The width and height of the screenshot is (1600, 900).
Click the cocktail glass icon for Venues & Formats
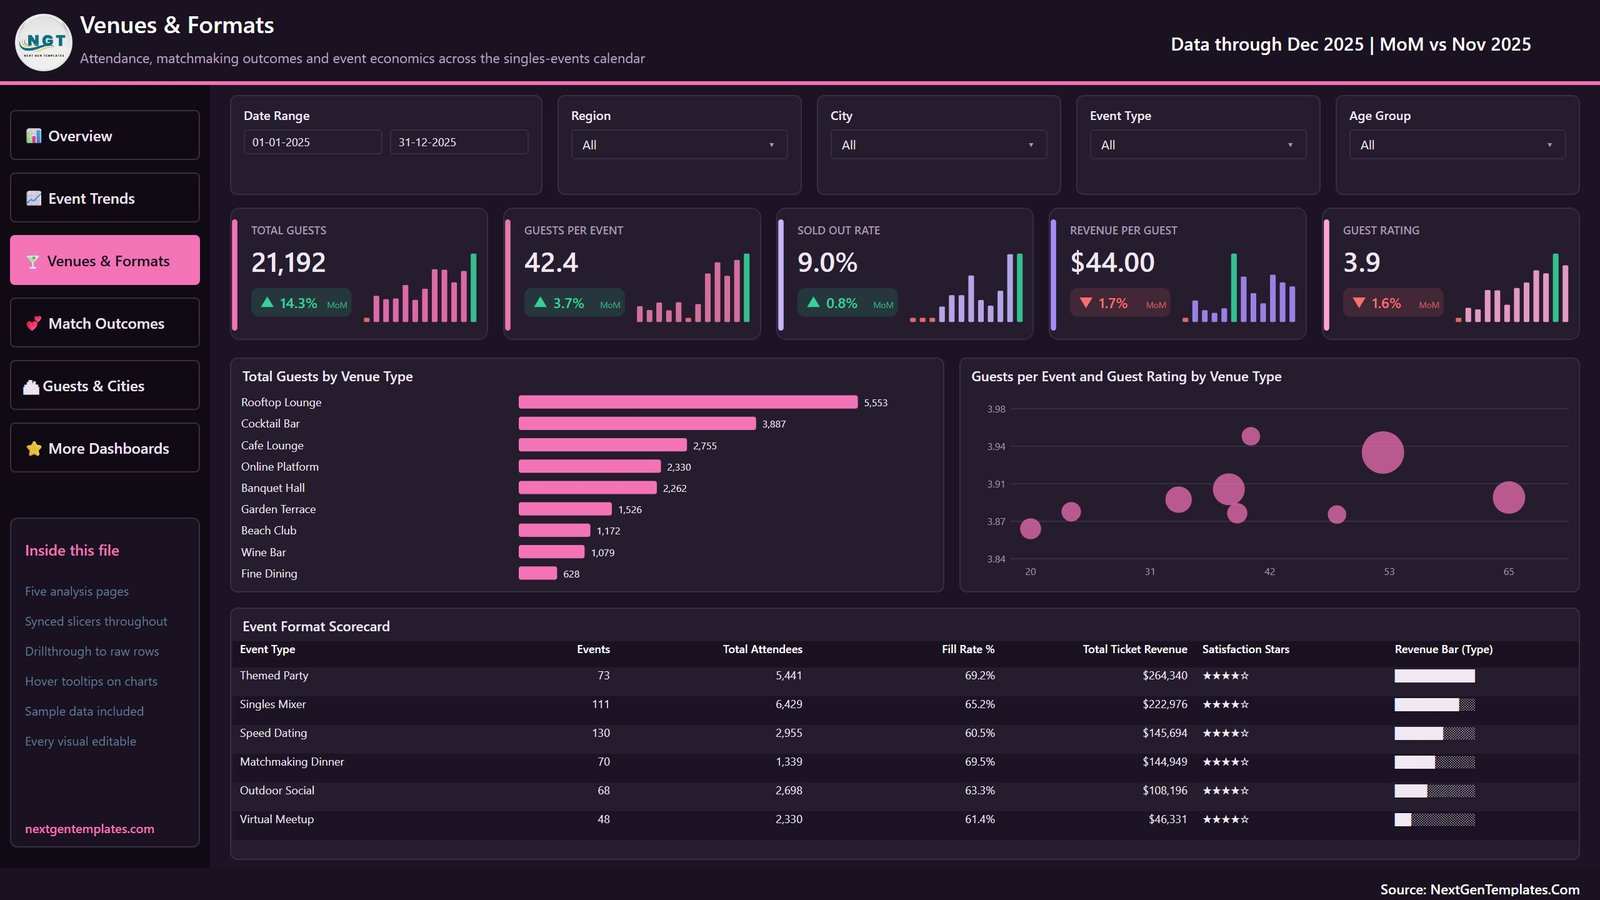[33, 261]
